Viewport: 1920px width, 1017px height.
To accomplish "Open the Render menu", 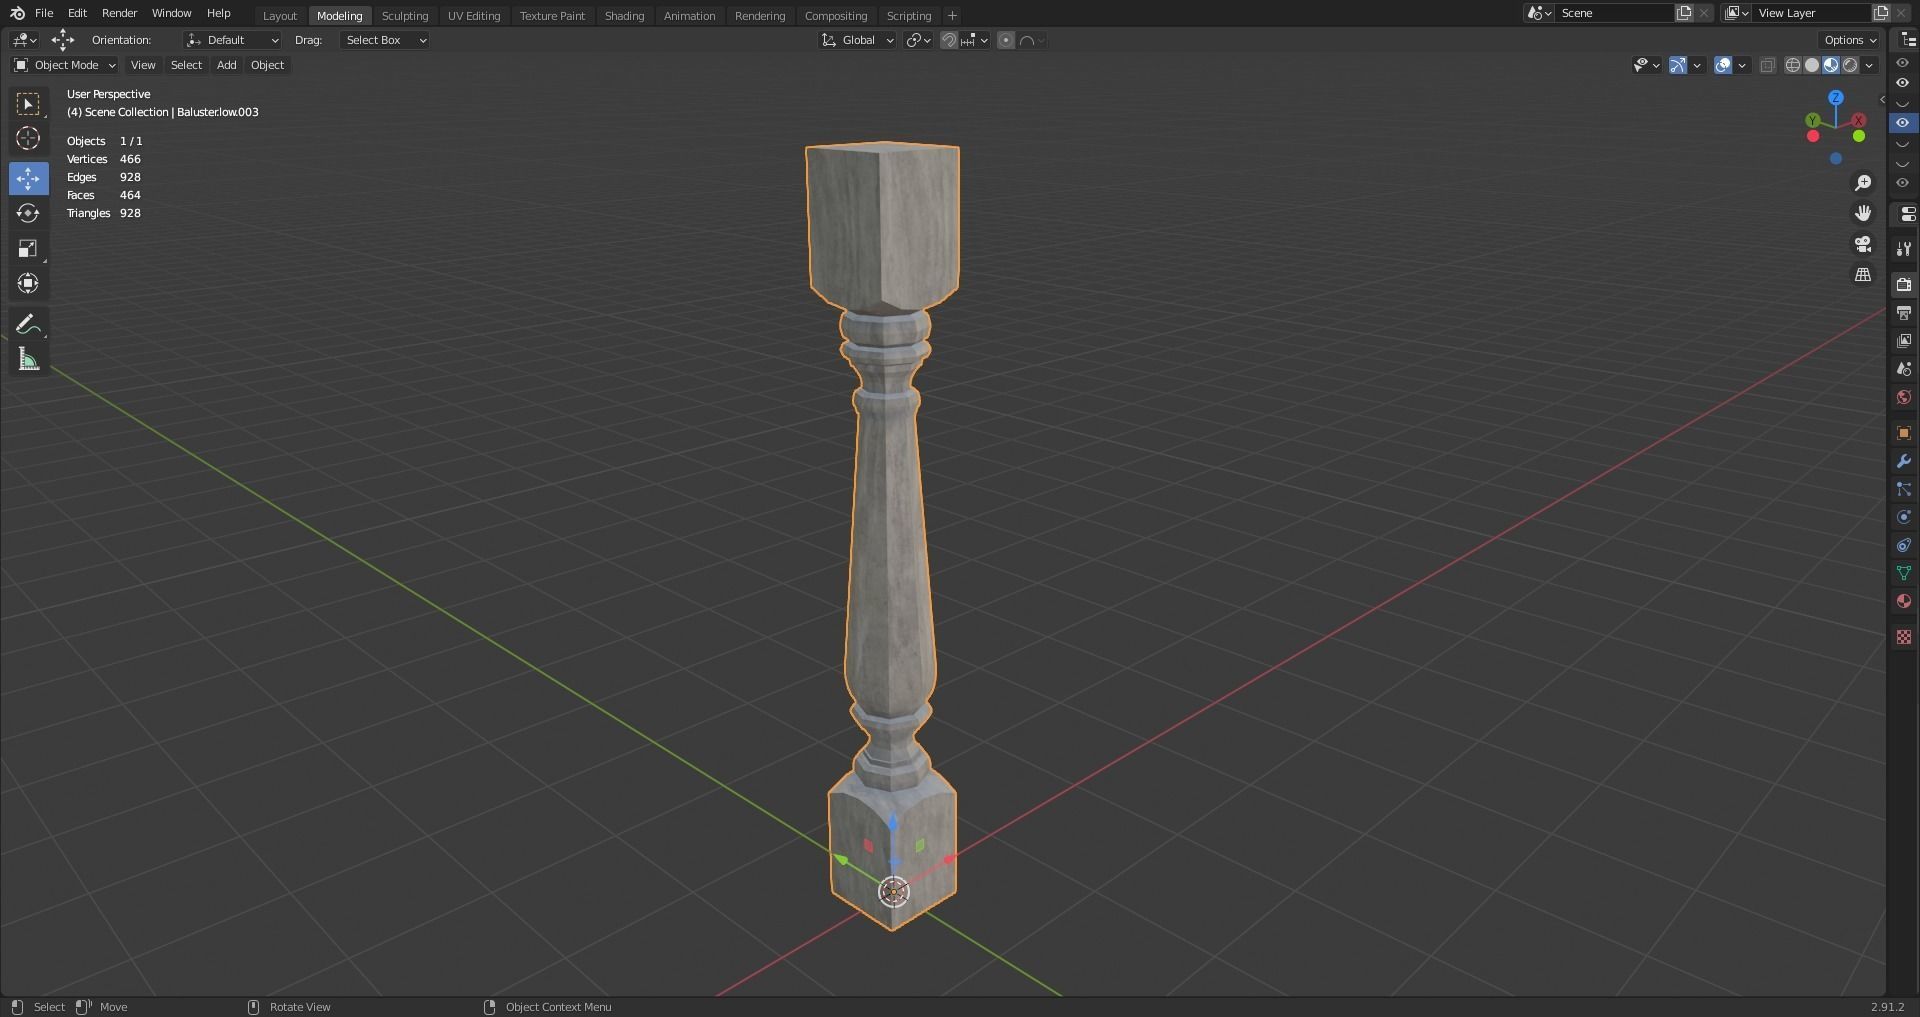I will point(119,13).
